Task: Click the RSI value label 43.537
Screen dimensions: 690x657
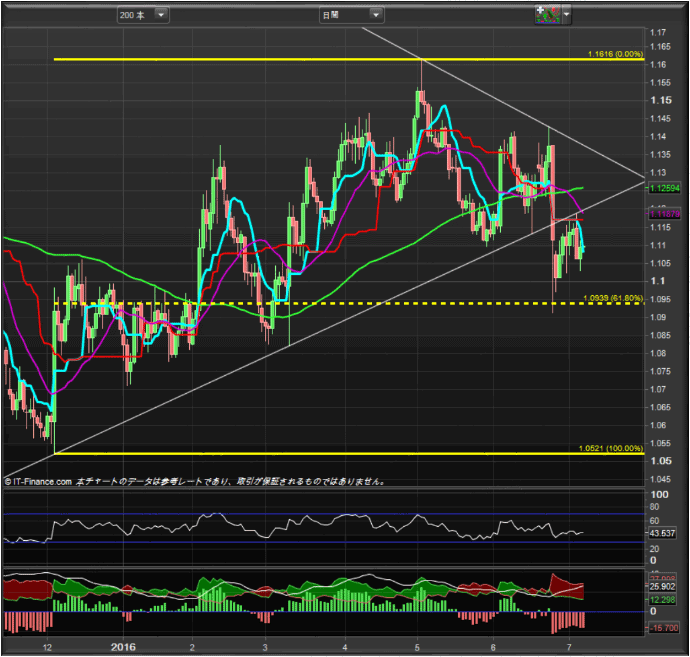Action: [x=662, y=533]
